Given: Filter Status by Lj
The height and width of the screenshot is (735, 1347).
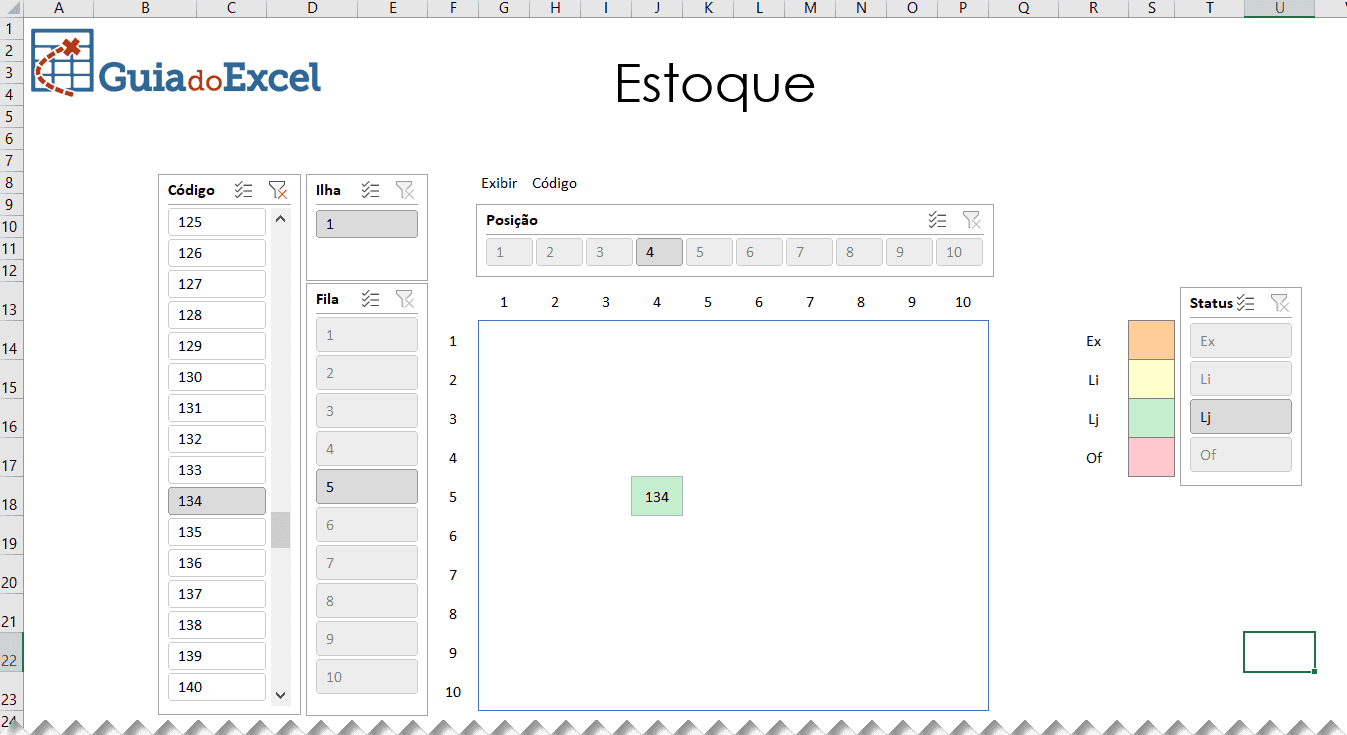Looking at the screenshot, I should [x=1240, y=417].
